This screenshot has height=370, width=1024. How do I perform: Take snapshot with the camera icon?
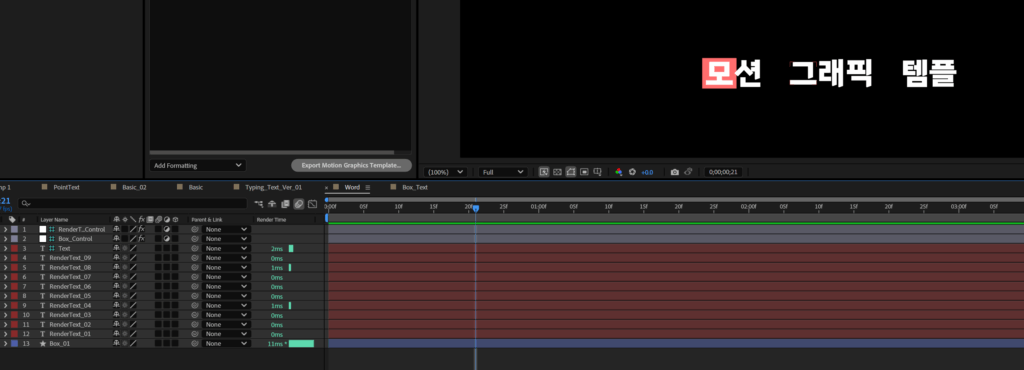click(675, 172)
